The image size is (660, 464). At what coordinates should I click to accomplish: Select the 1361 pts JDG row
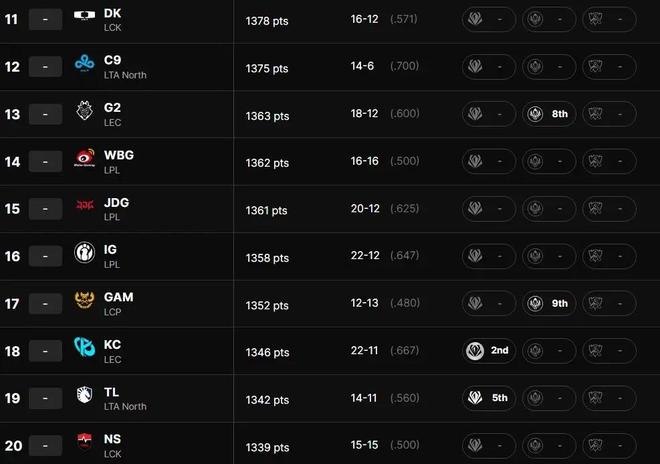click(330, 209)
